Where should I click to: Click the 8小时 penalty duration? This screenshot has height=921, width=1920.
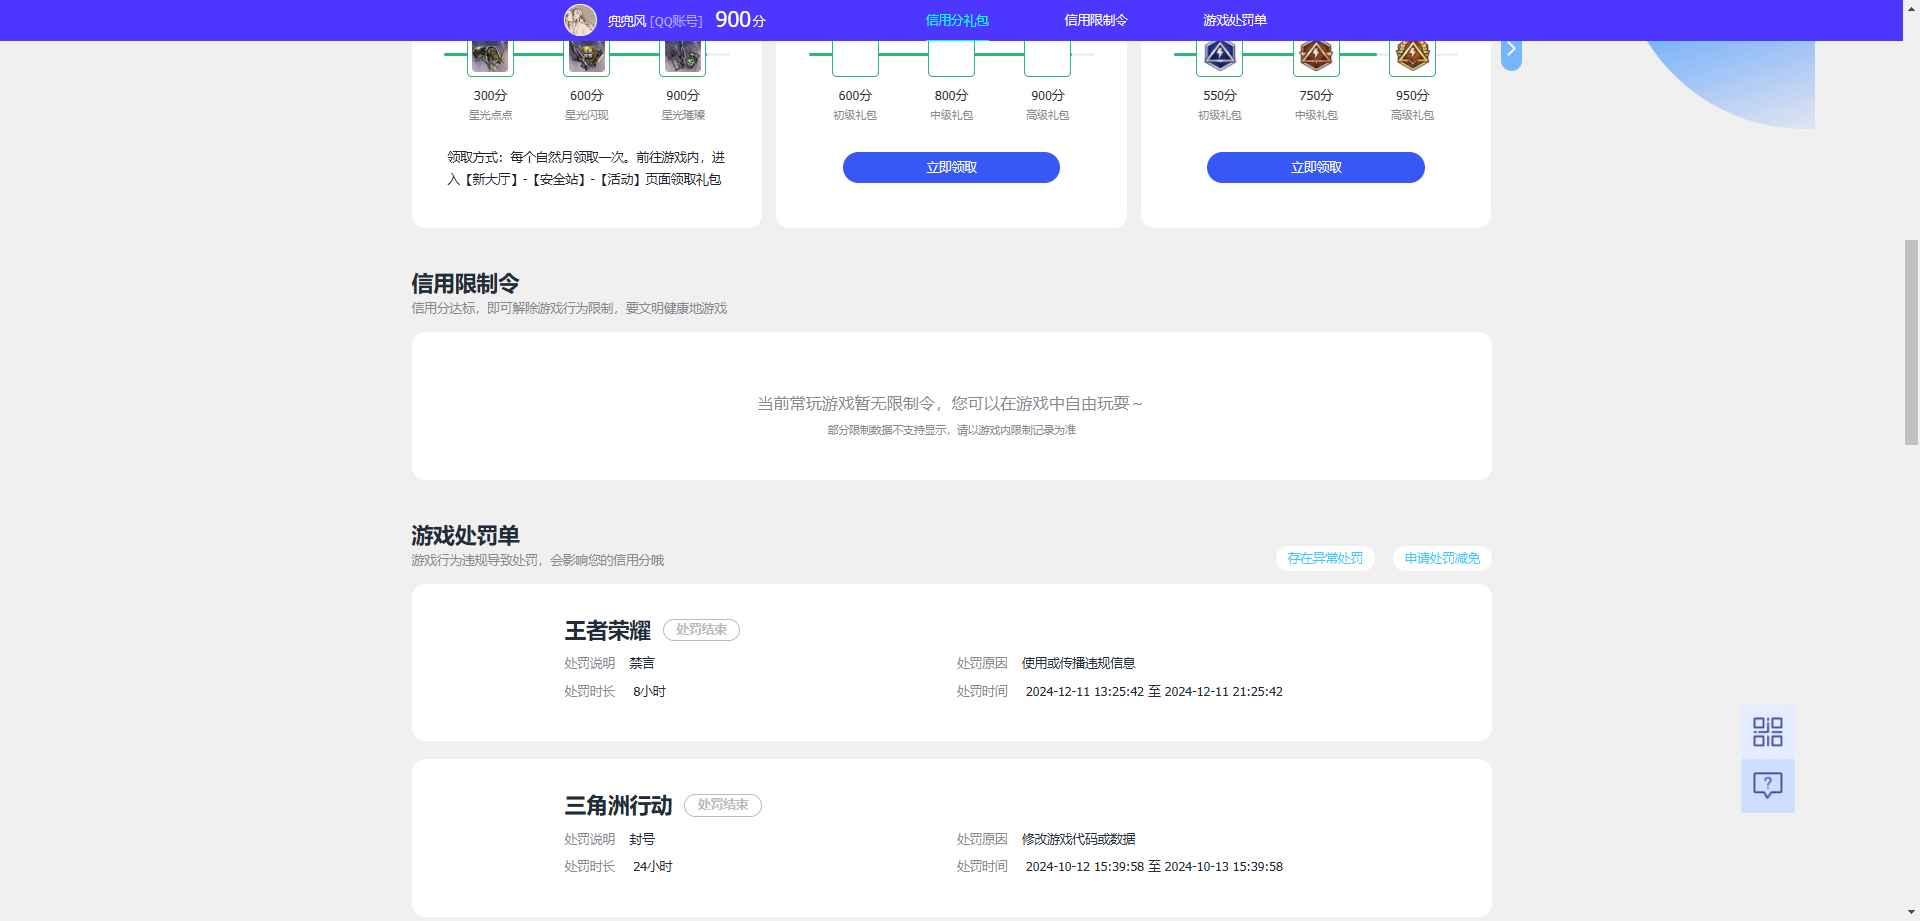pyautogui.click(x=649, y=691)
